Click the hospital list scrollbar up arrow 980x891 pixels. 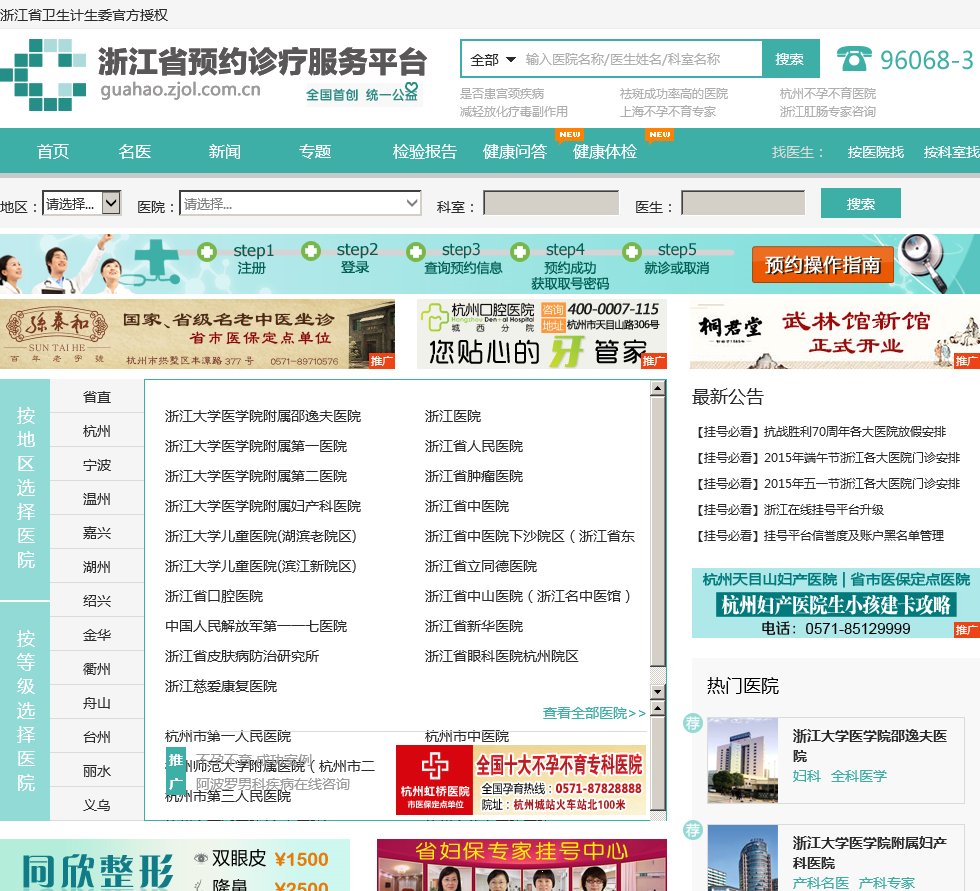pyautogui.click(x=658, y=389)
